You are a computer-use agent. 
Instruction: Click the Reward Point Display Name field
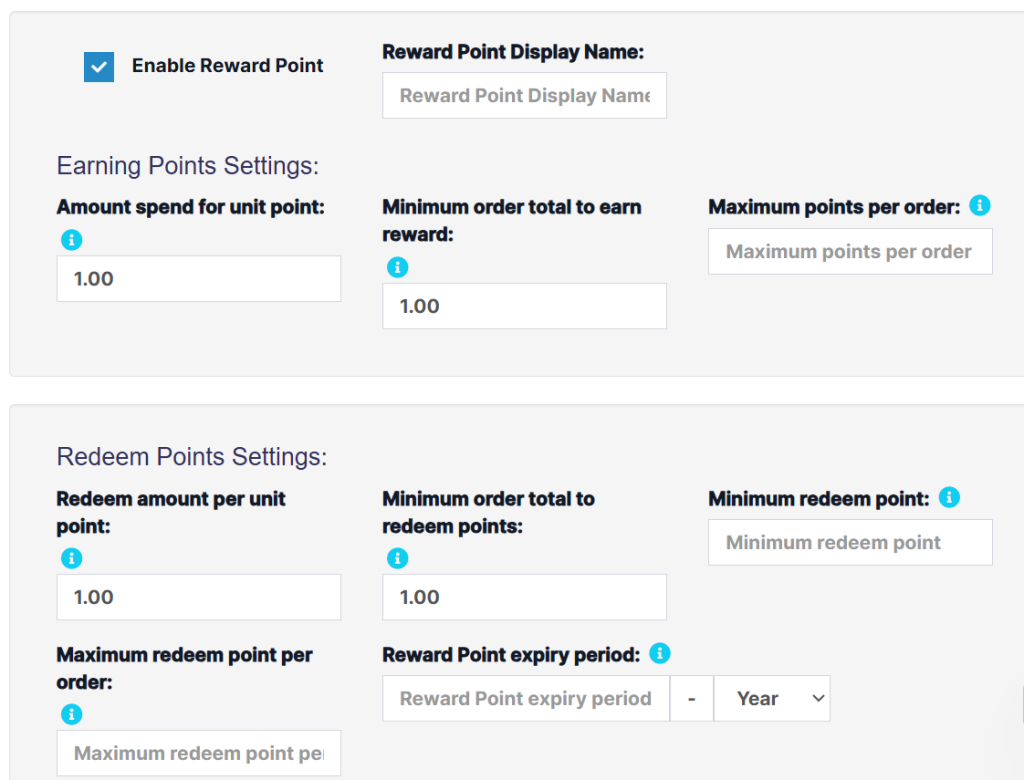point(524,96)
